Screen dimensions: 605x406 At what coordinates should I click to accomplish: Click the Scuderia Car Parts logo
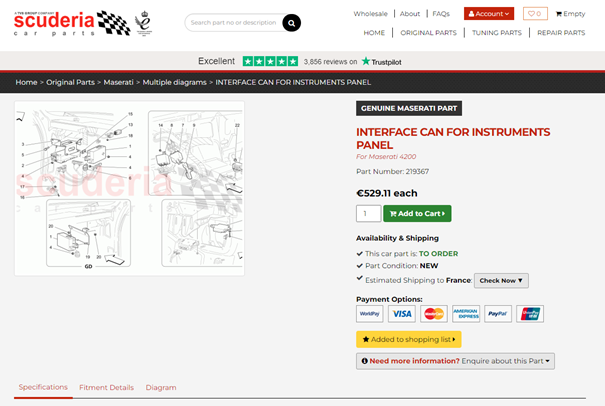[x=72, y=24]
